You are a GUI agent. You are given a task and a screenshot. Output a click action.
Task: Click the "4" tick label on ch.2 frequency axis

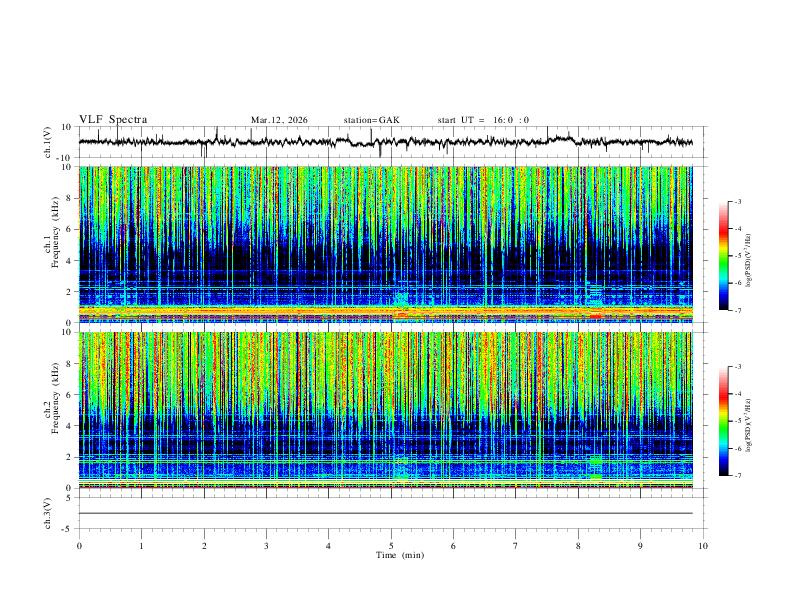pos(70,426)
